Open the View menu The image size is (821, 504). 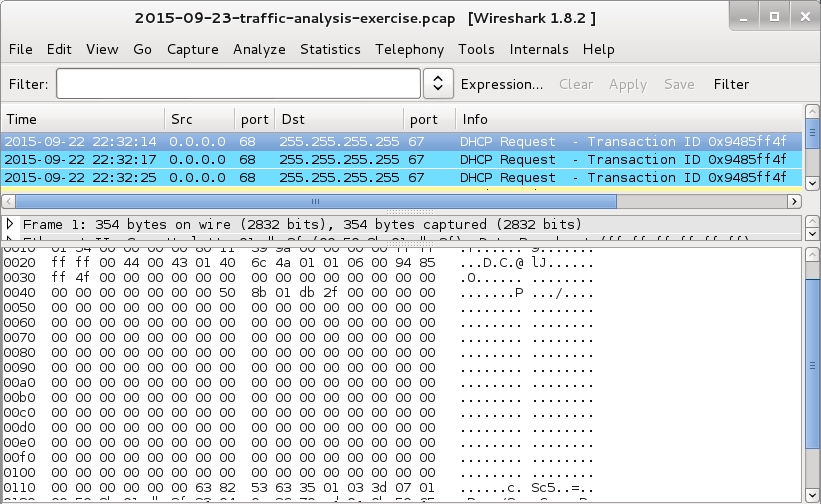click(102, 49)
